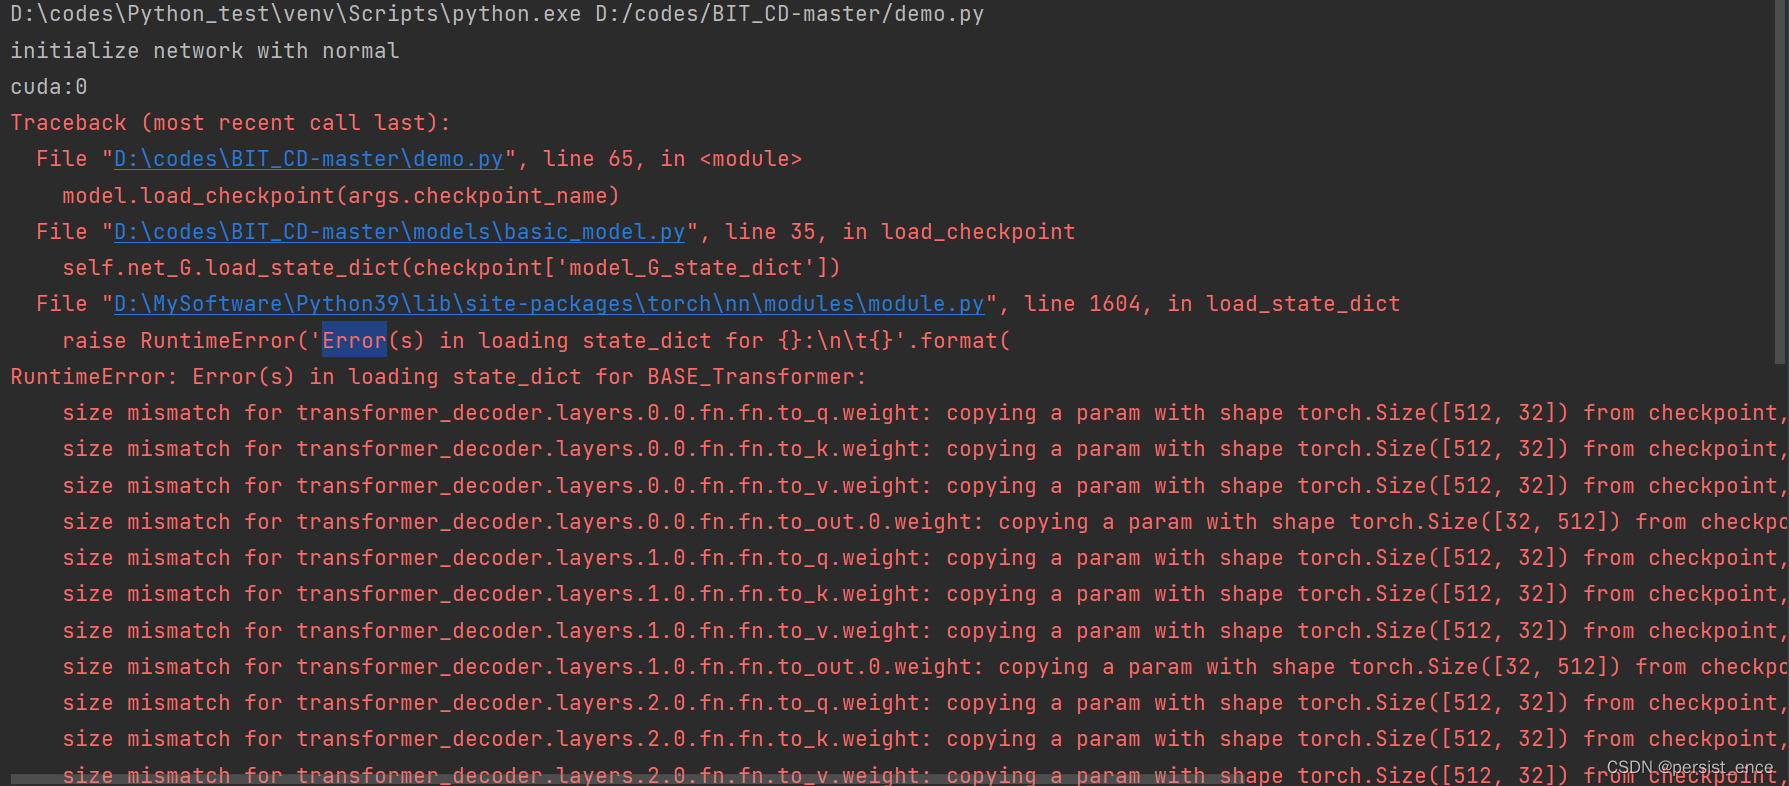This screenshot has width=1789, height=786.
Task: Click the 'cuda:0' output line
Action: 49,87
